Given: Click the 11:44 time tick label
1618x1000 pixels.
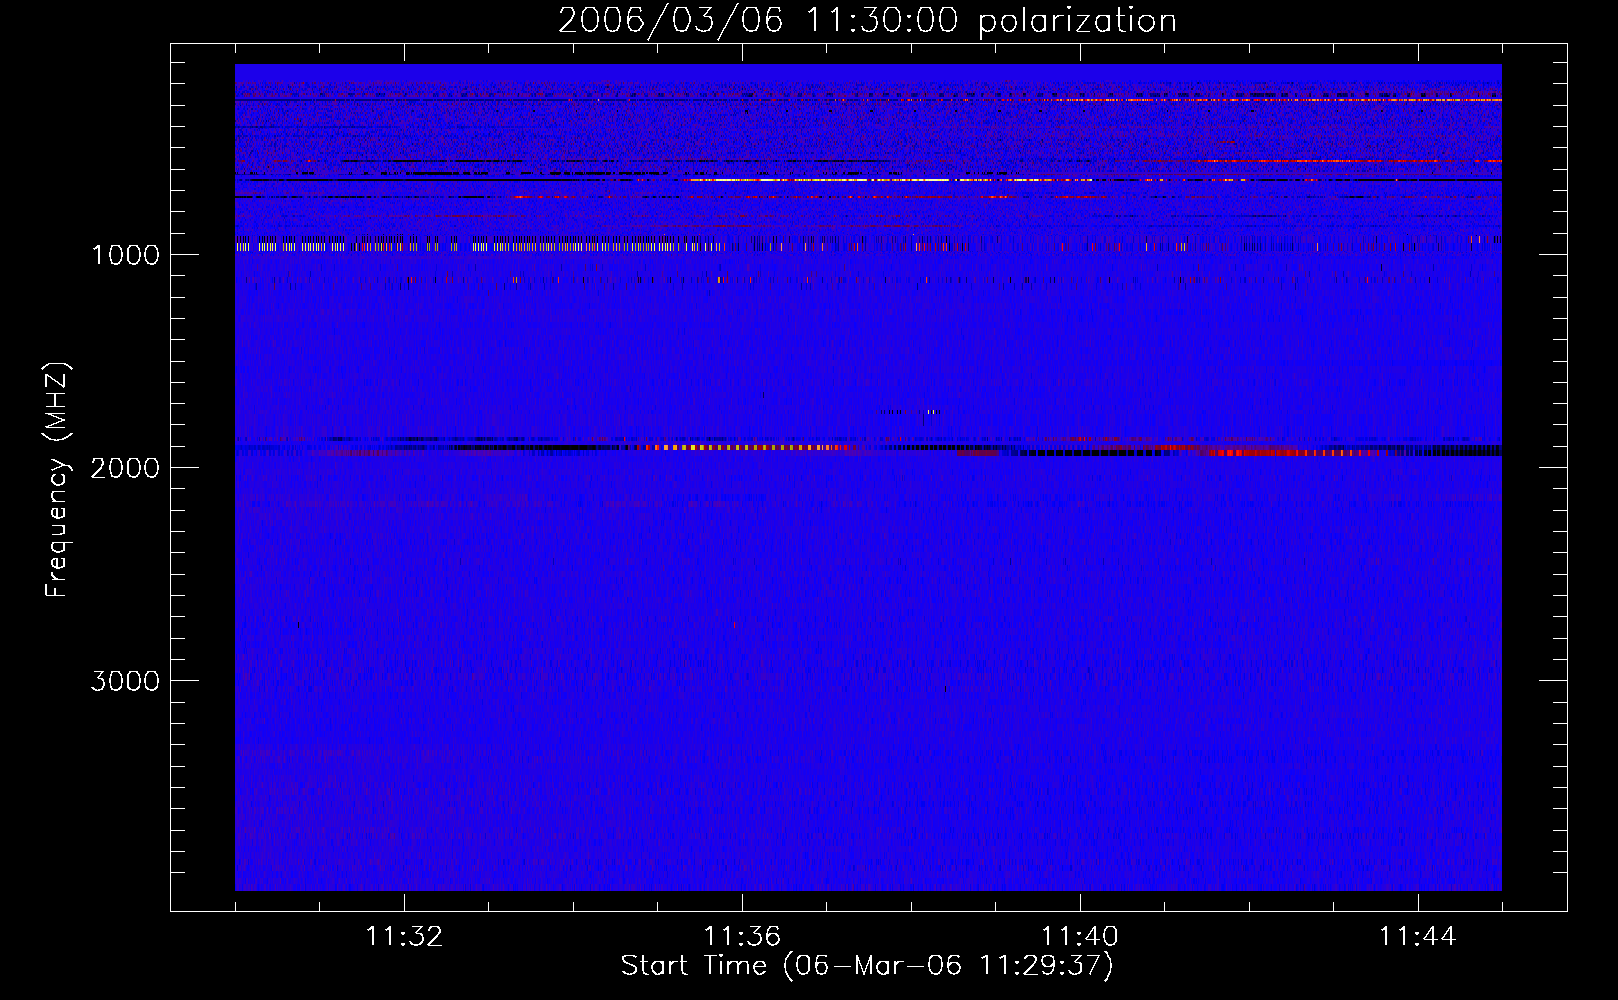Looking at the screenshot, I should (x=1418, y=937).
